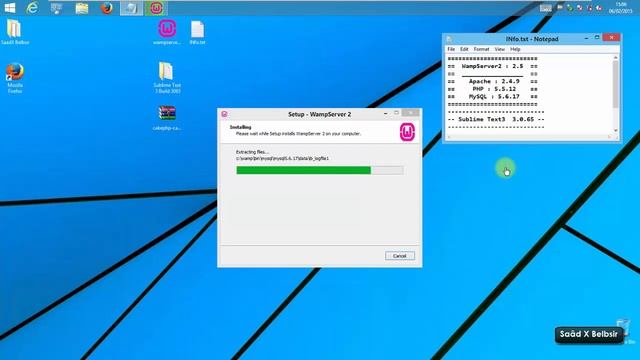Select the wampserver installer desktop icon
The width and height of the screenshot is (640, 360).
click(167, 32)
